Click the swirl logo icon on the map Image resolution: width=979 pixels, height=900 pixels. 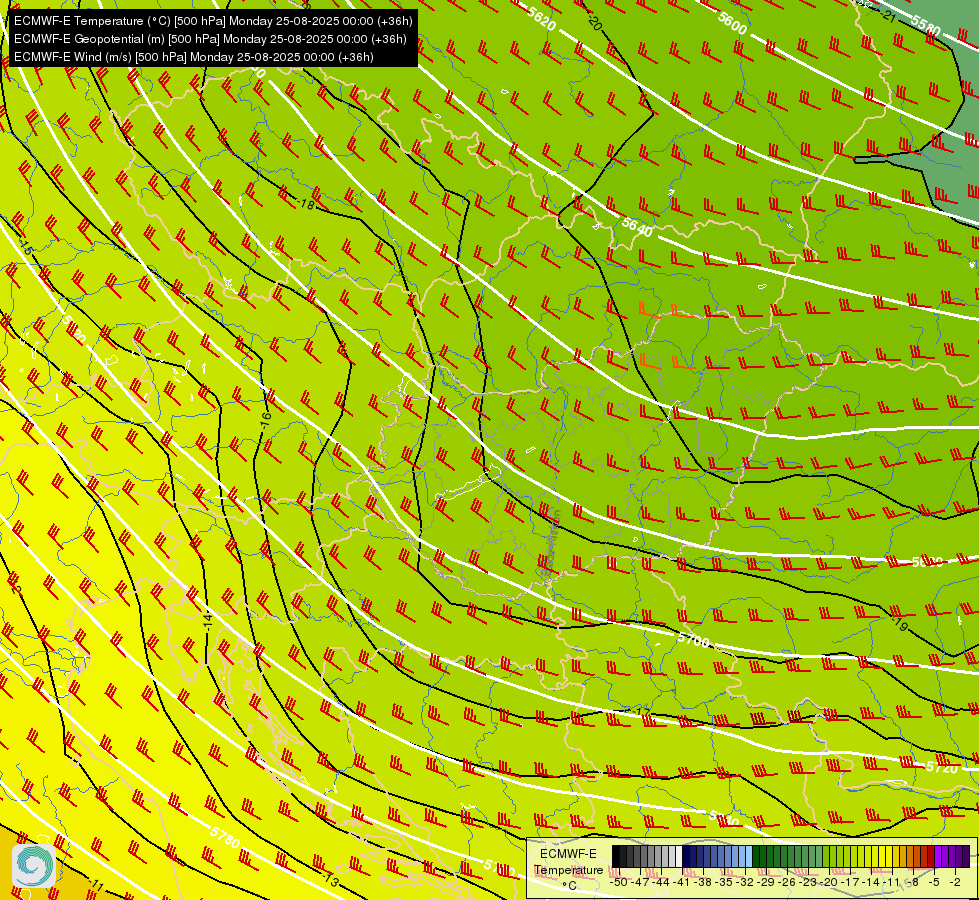(x=34, y=866)
